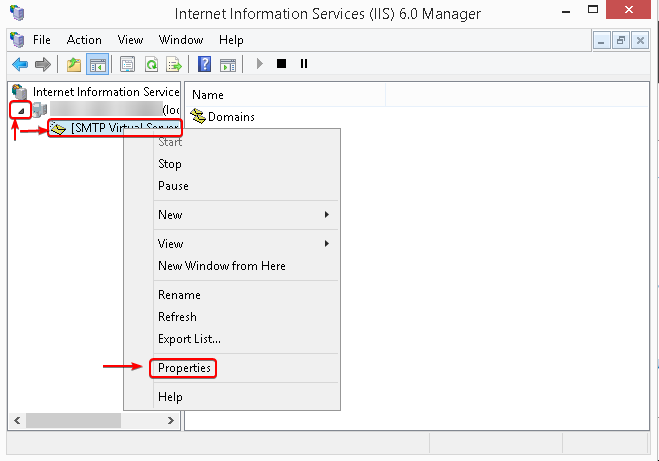Click the Start item play icon
Screen dimensions: 659x461
pos(260,63)
